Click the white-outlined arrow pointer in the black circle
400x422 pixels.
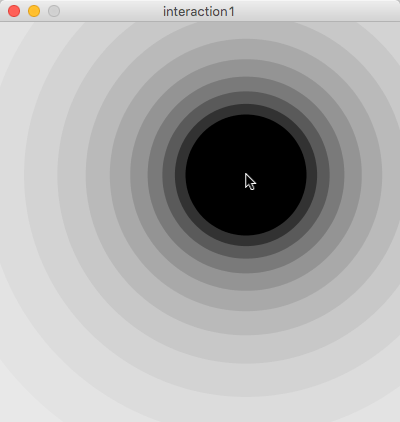(x=250, y=182)
